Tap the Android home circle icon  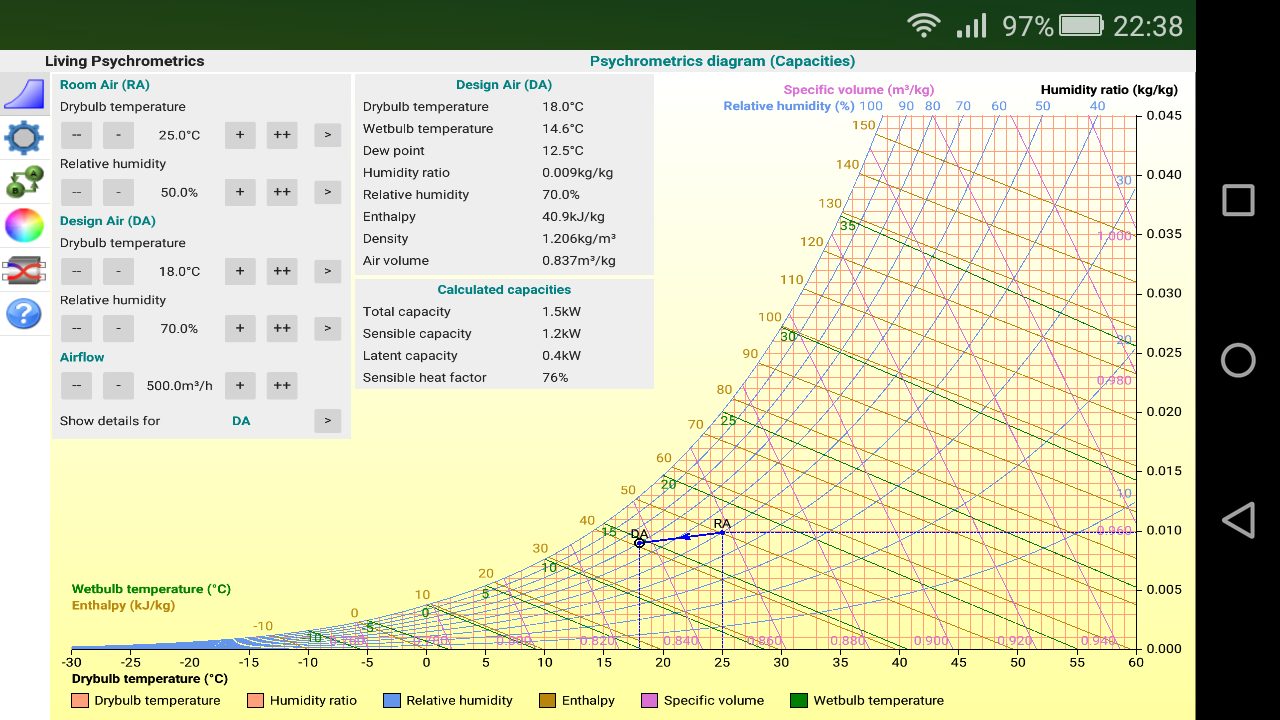pyautogui.click(x=1238, y=360)
